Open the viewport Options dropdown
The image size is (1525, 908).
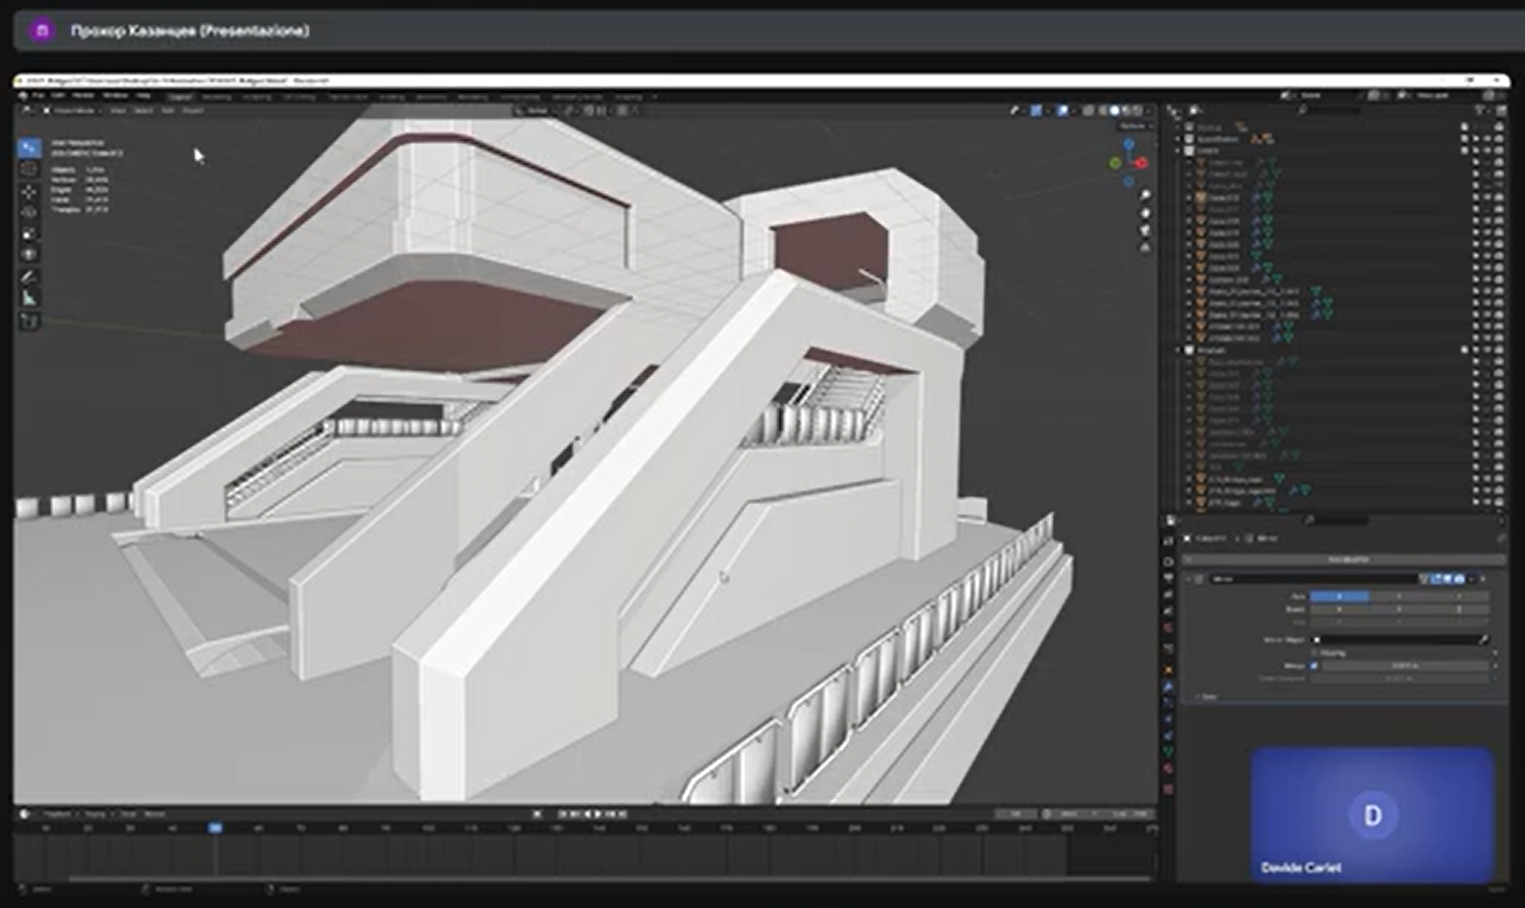[x=1136, y=126]
